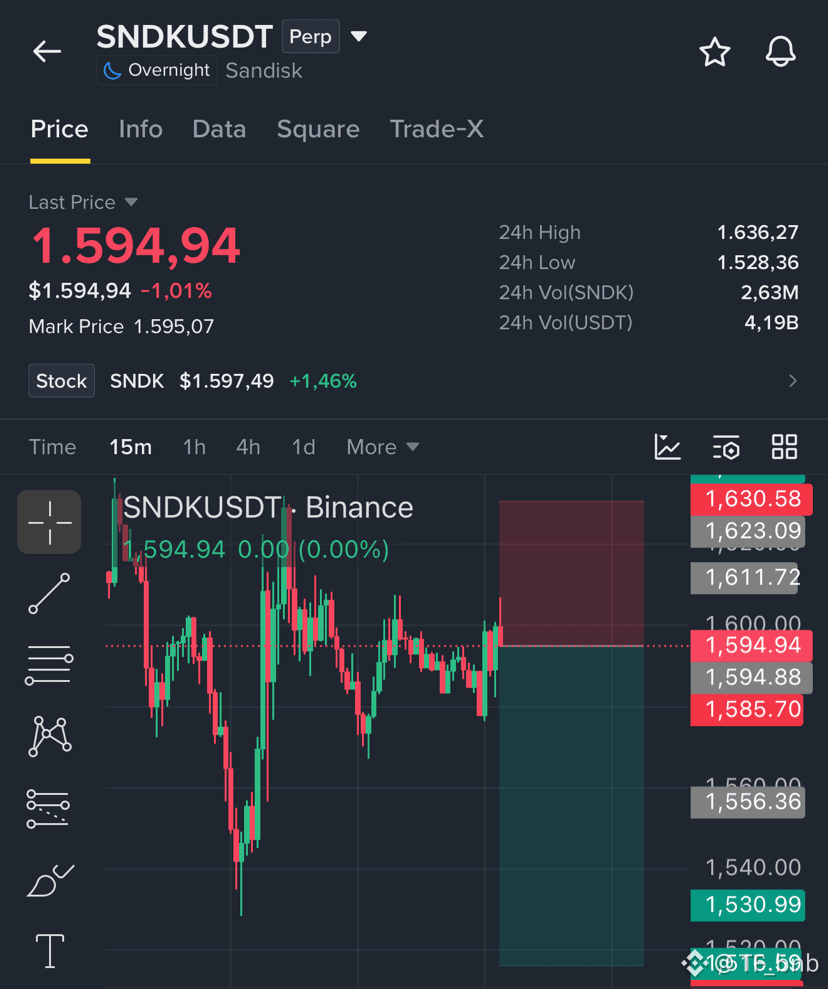Tap the Perp contract badge
828x989 pixels.
click(310, 37)
